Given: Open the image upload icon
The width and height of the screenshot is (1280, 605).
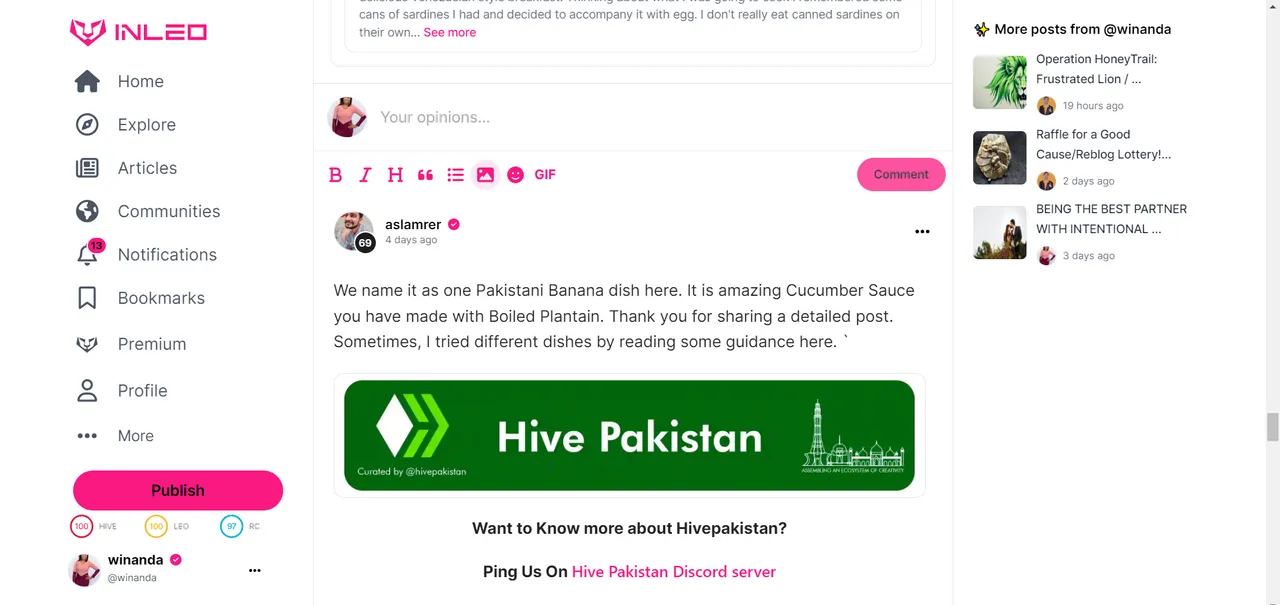Looking at the screenshot, I should (x=485, y=175).
